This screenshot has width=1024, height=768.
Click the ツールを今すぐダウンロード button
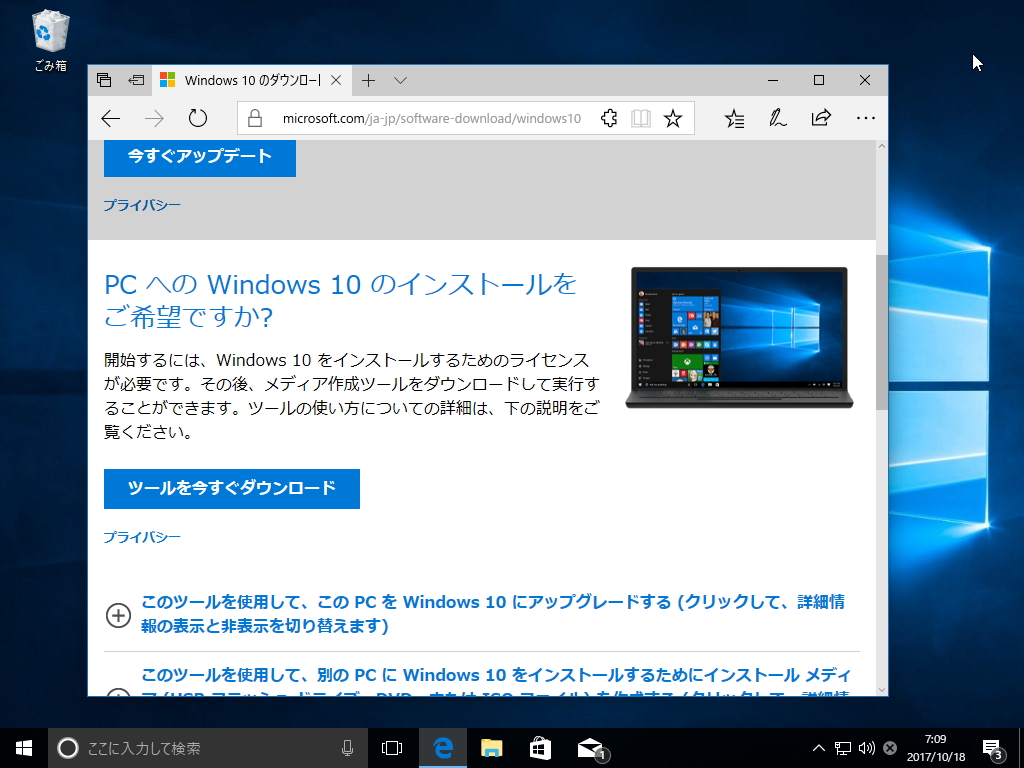point(231,489)
